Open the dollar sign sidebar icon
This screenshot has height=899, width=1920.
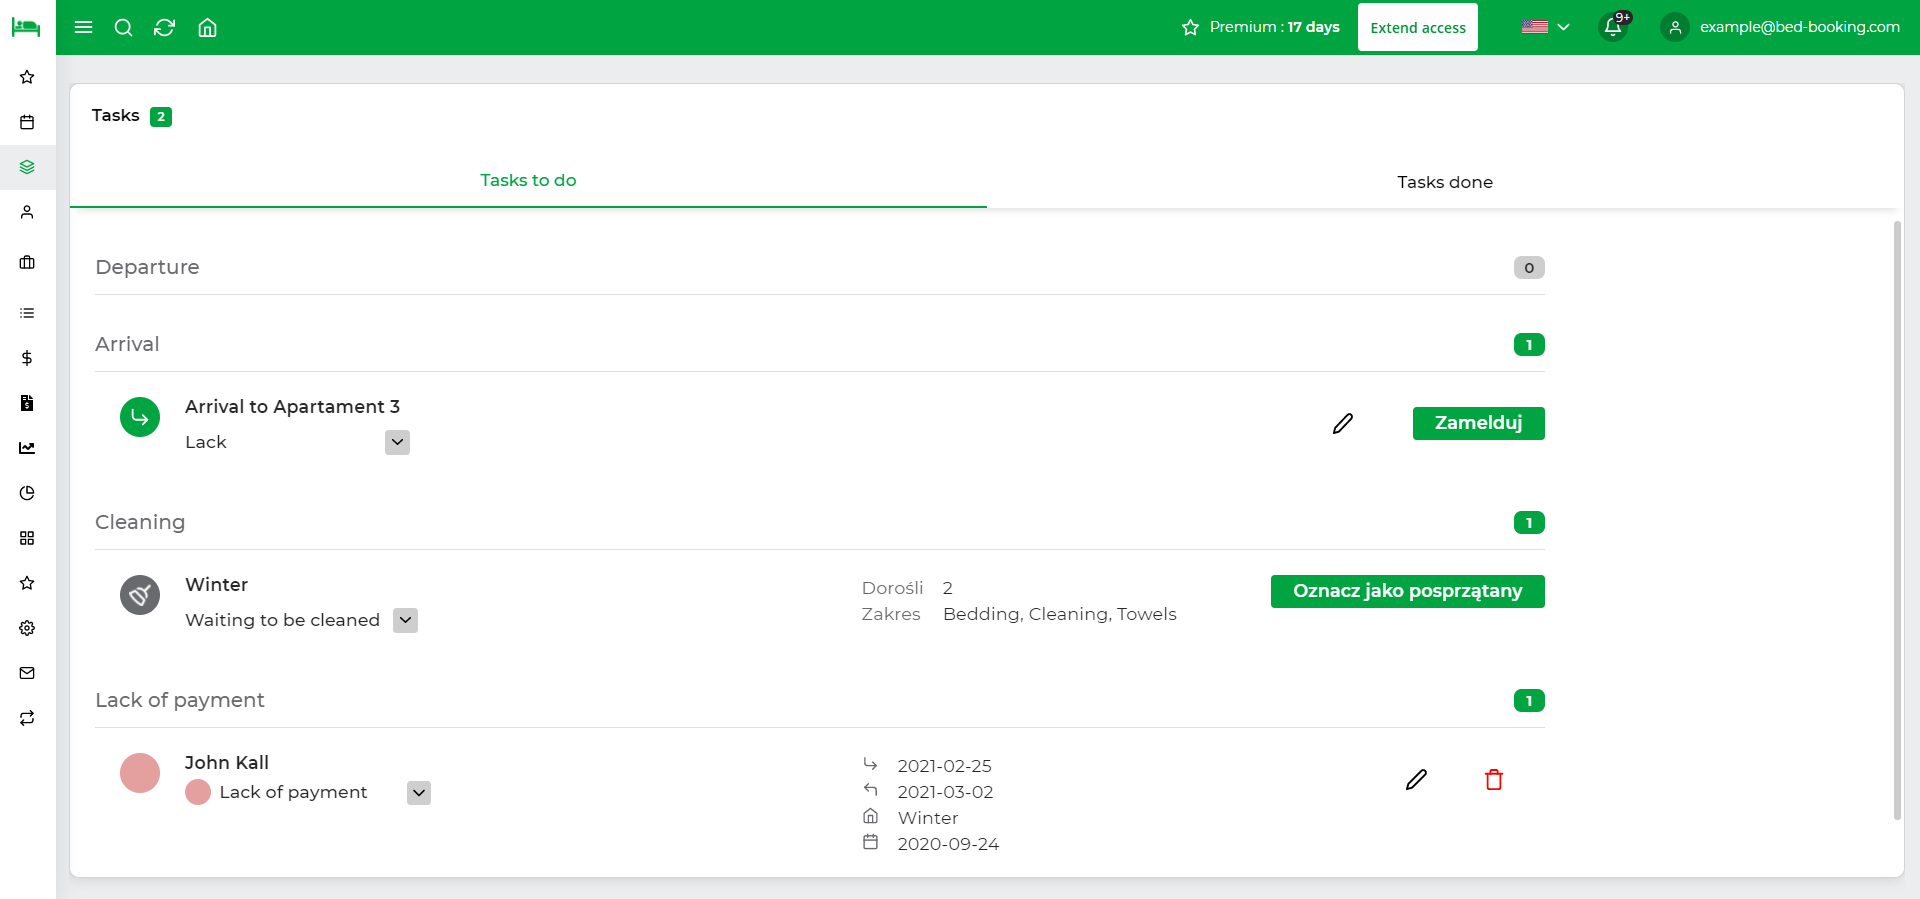tap(27, 358)
